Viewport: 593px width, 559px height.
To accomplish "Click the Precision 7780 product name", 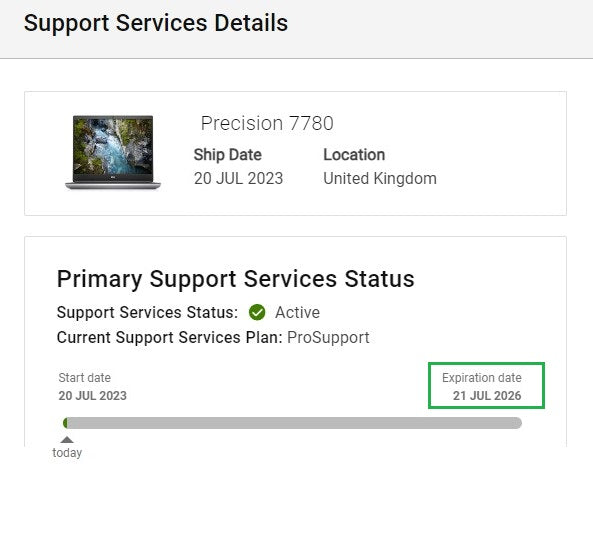I will pos(267,123).
